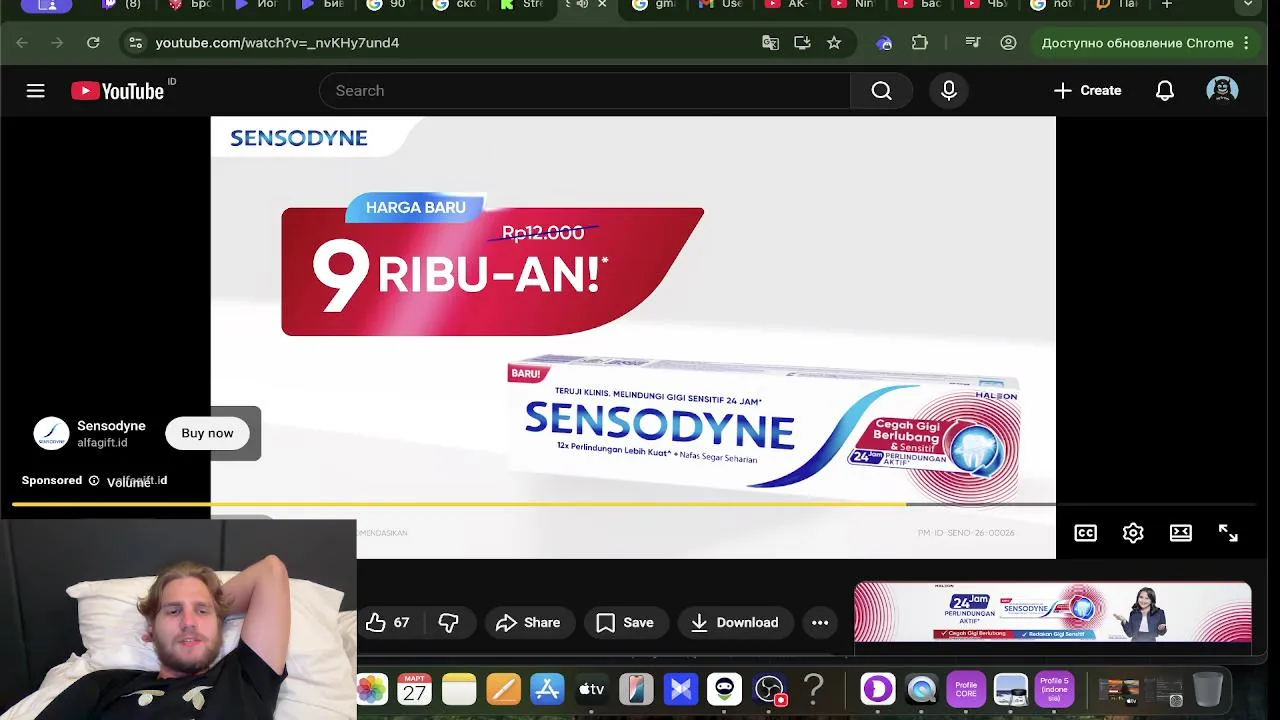Toggle closed captions on the video

tap(1085, 533)
